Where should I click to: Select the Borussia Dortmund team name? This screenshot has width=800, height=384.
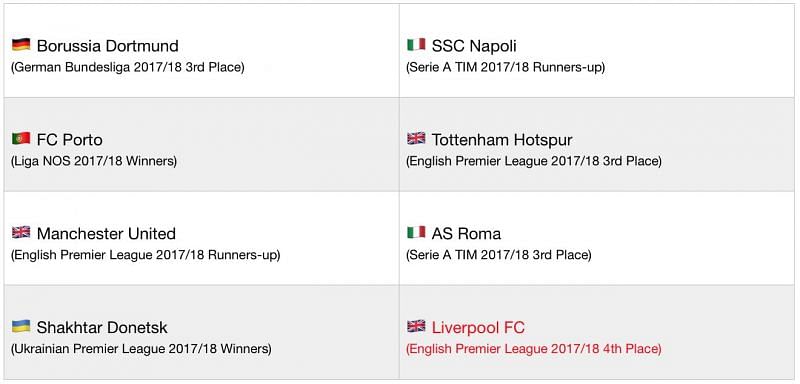(x=108, y=46)
